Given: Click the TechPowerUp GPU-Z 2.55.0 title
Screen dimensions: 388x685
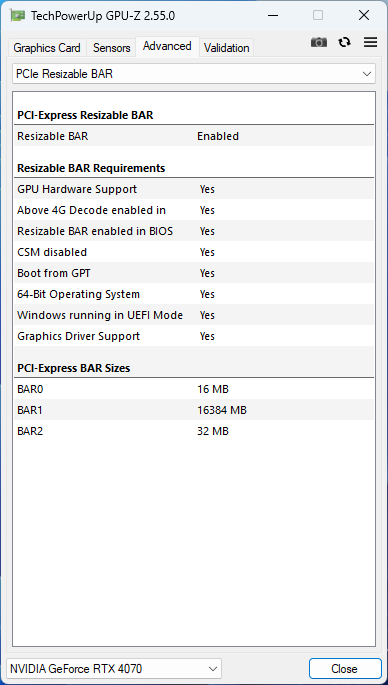Looking at the screenshot, I should click(x=103, y=16).
